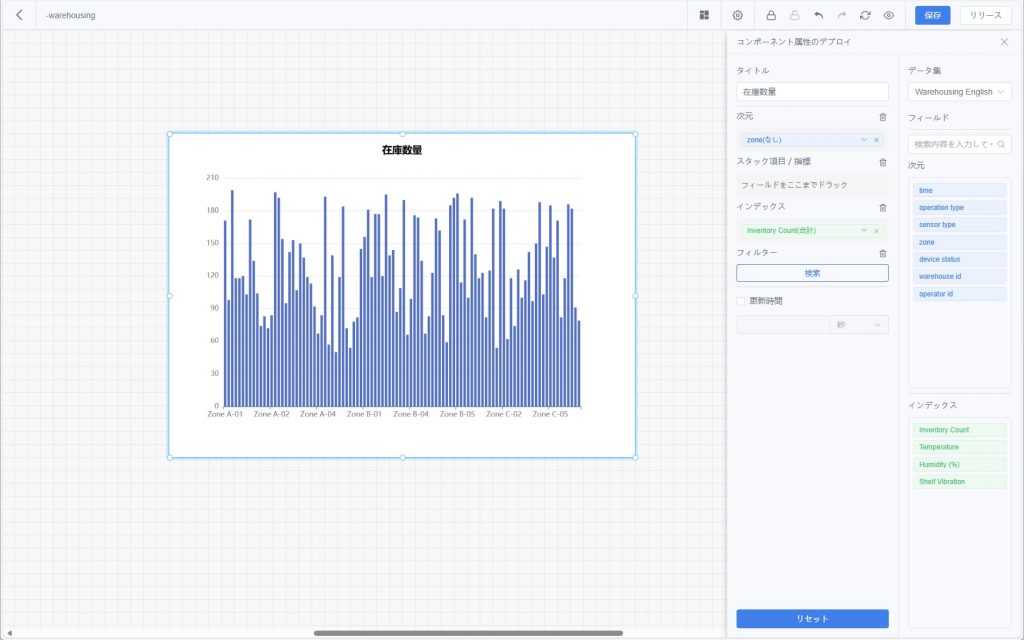This screenshot has height=640, width=1024.
Task: Click the 保存 save button
Action: [x=932, y=15]
